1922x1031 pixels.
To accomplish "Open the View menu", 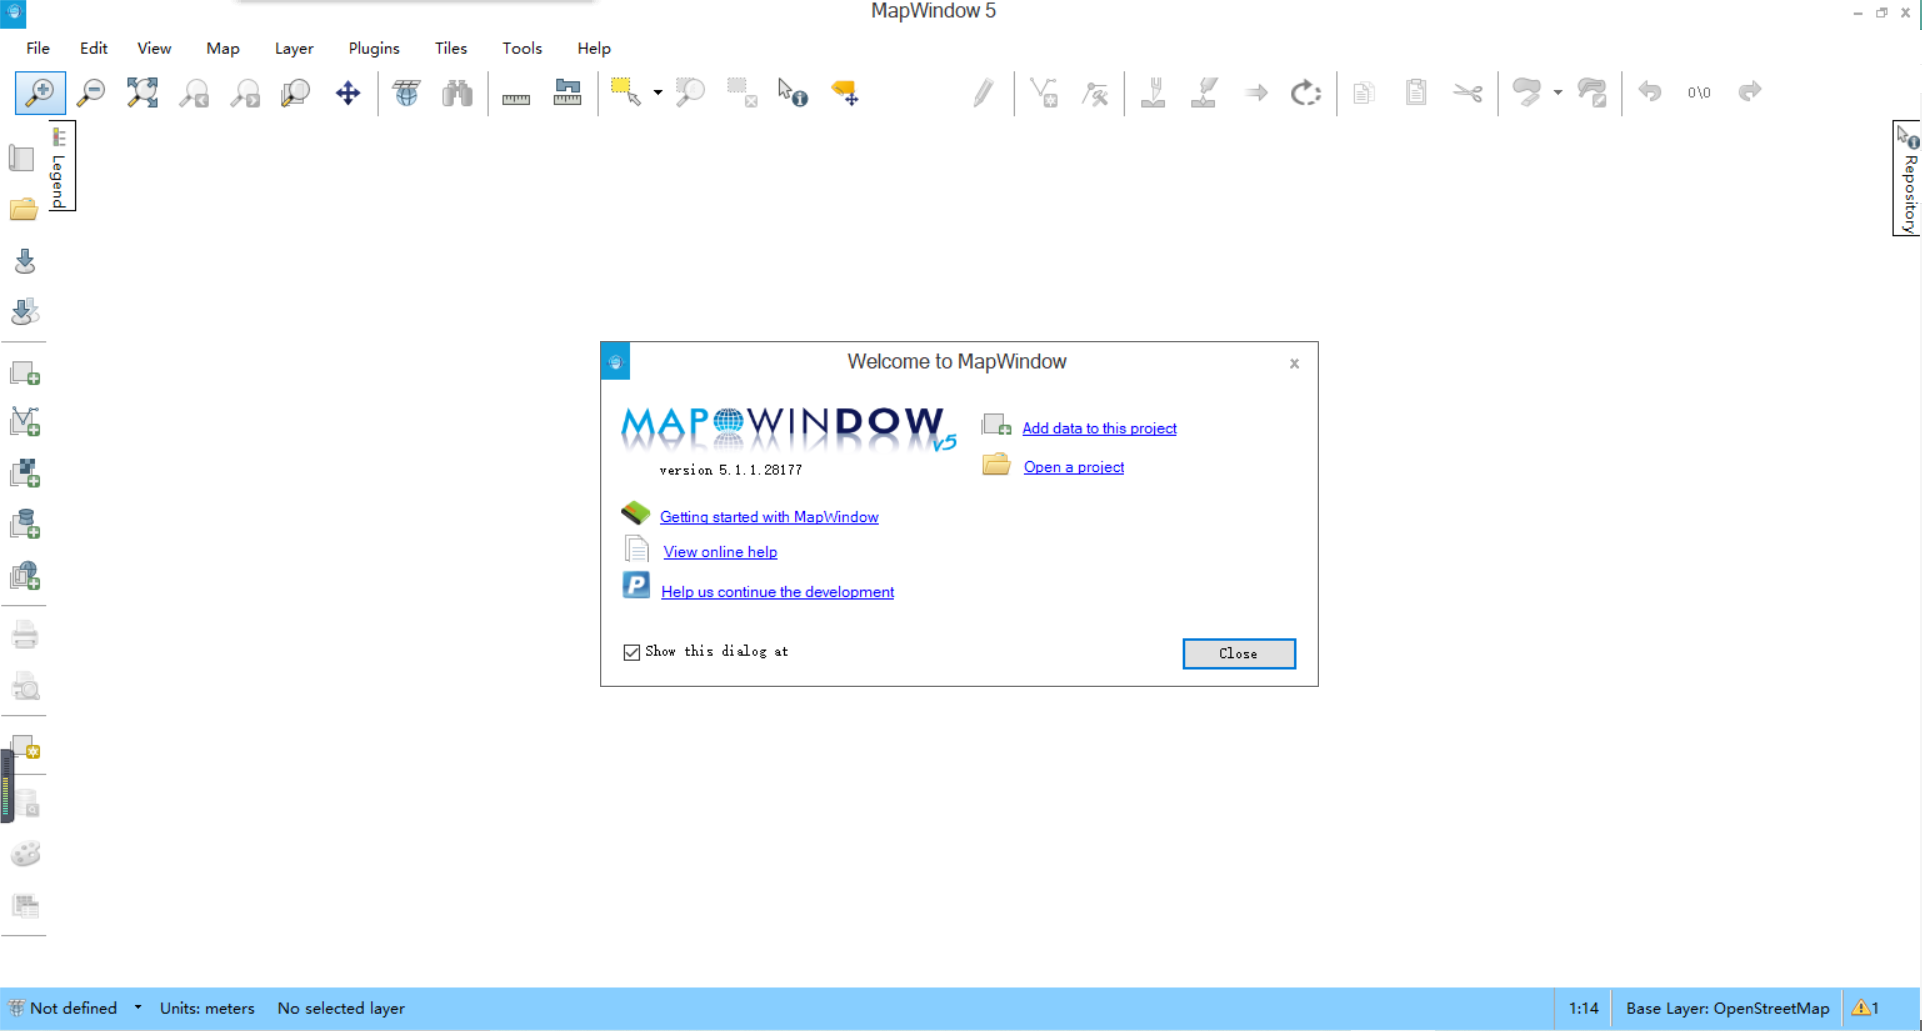I will point(154,48).
